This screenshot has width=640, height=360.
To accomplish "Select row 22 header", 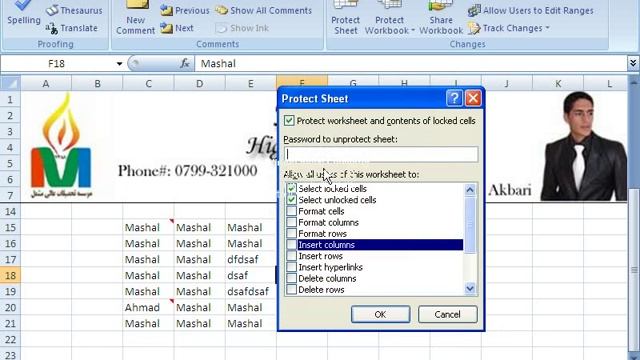I will 10,340.
